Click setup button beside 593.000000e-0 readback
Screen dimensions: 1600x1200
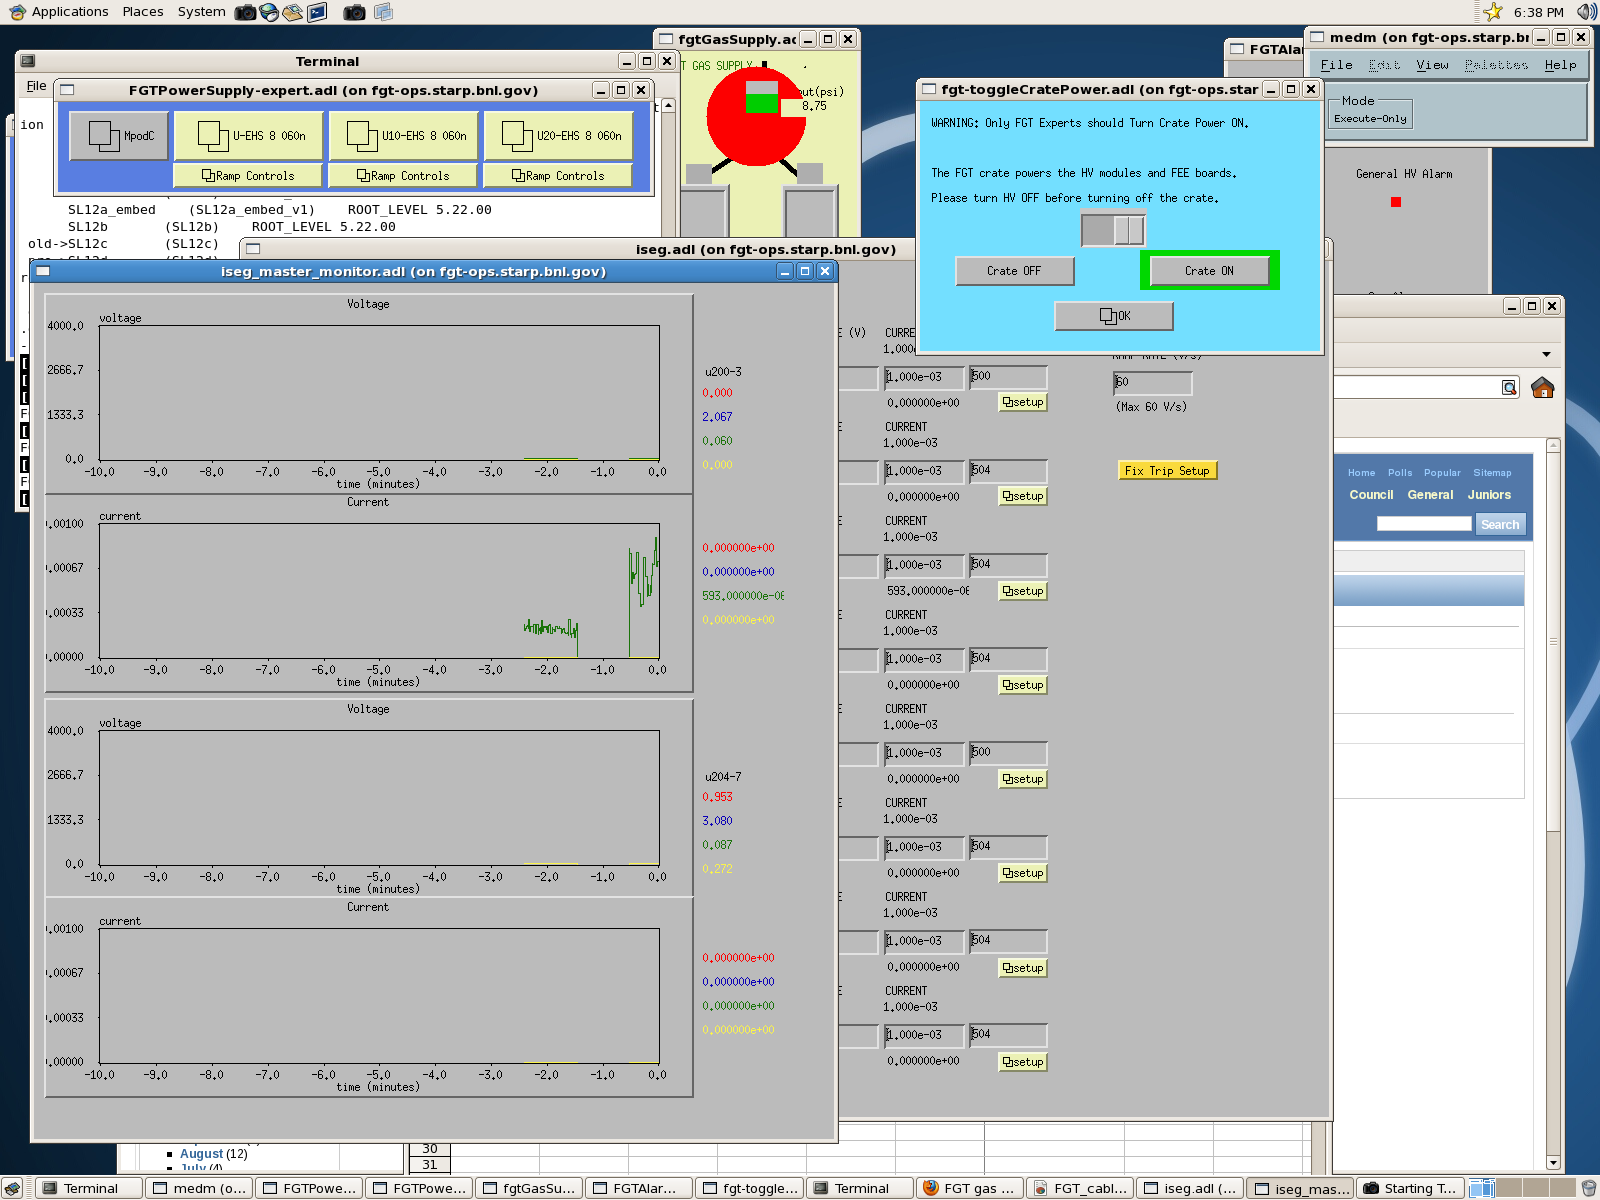click(x=1023, y=591)
